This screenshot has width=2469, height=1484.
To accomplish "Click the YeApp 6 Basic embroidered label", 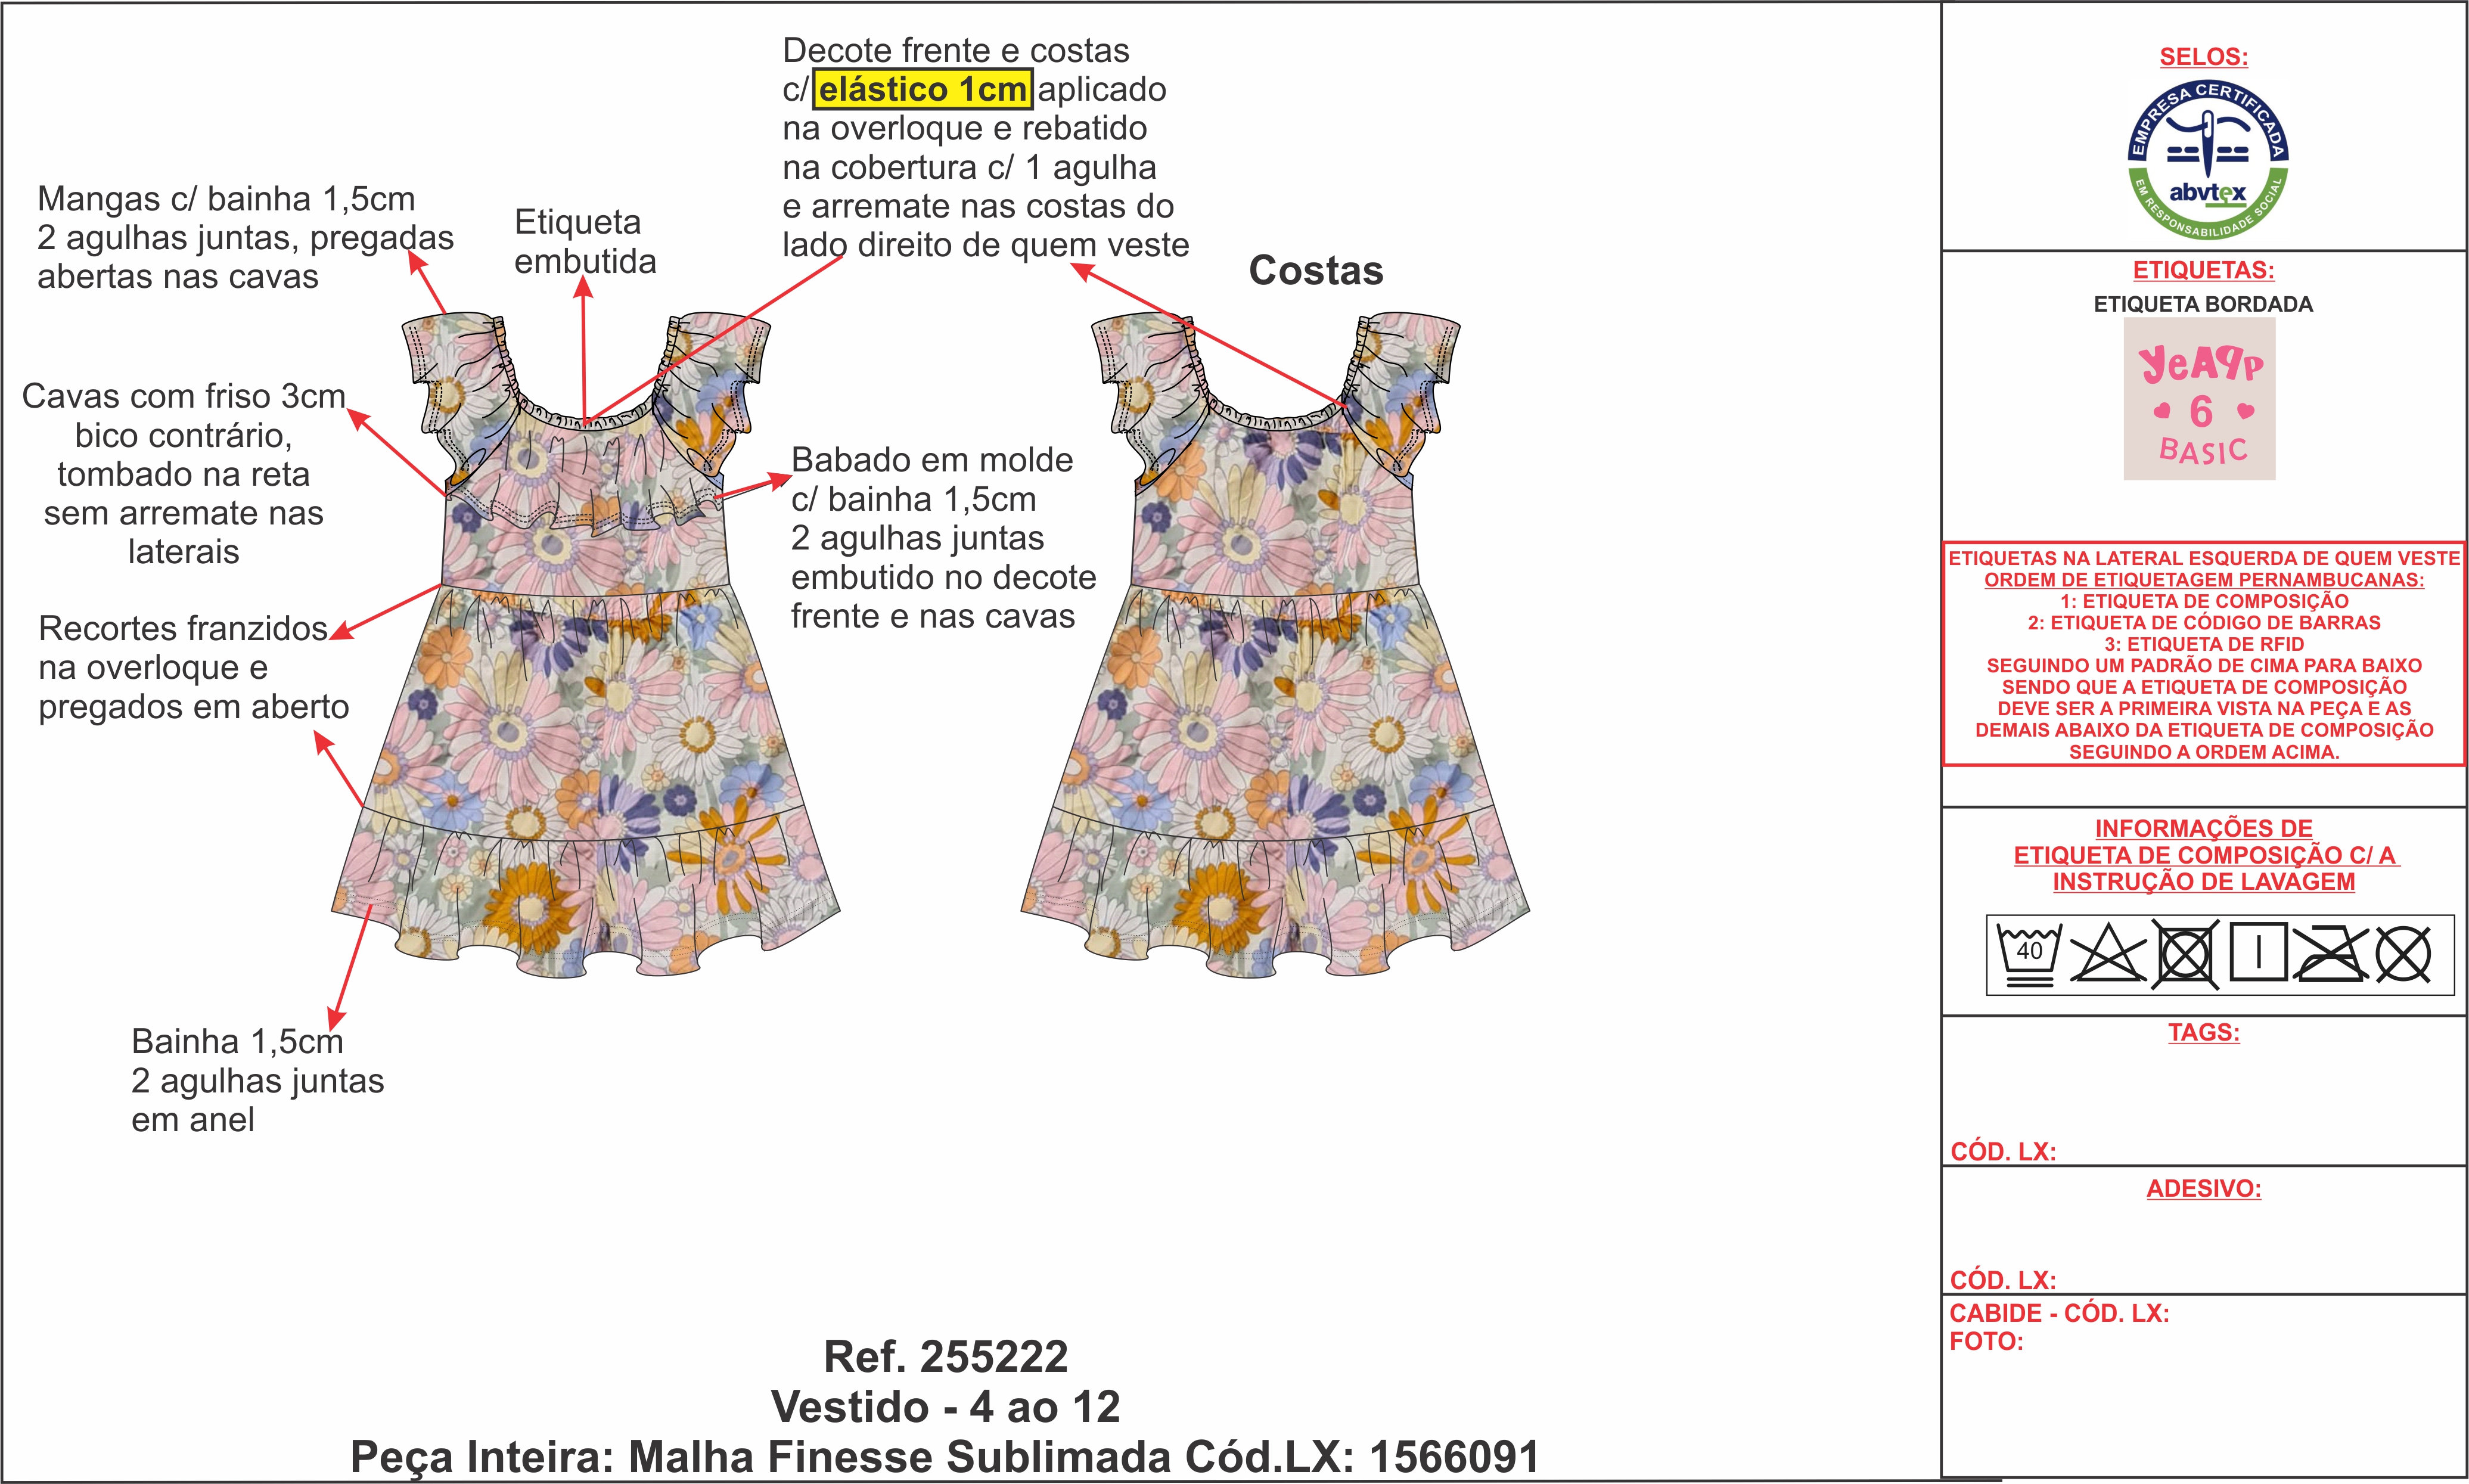I will pos(2199,400).
